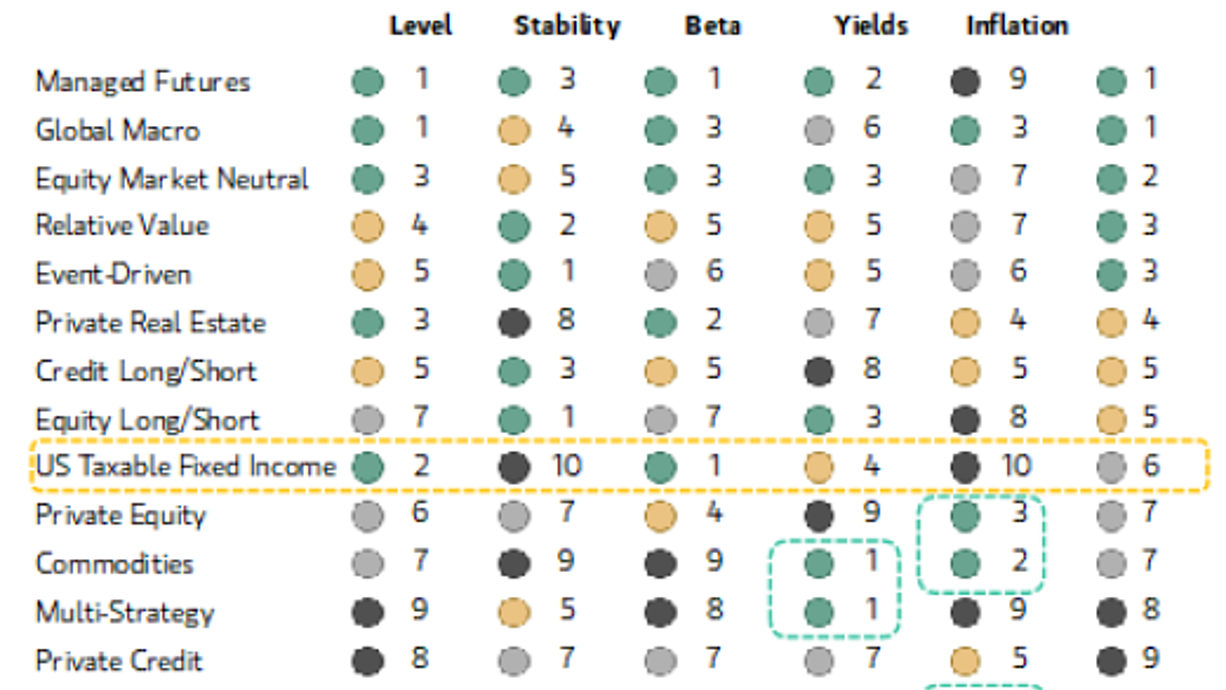1226x690 pixels.
Task: Select the green dot for Multi-Strategy Yields
Action: point(820,612)
